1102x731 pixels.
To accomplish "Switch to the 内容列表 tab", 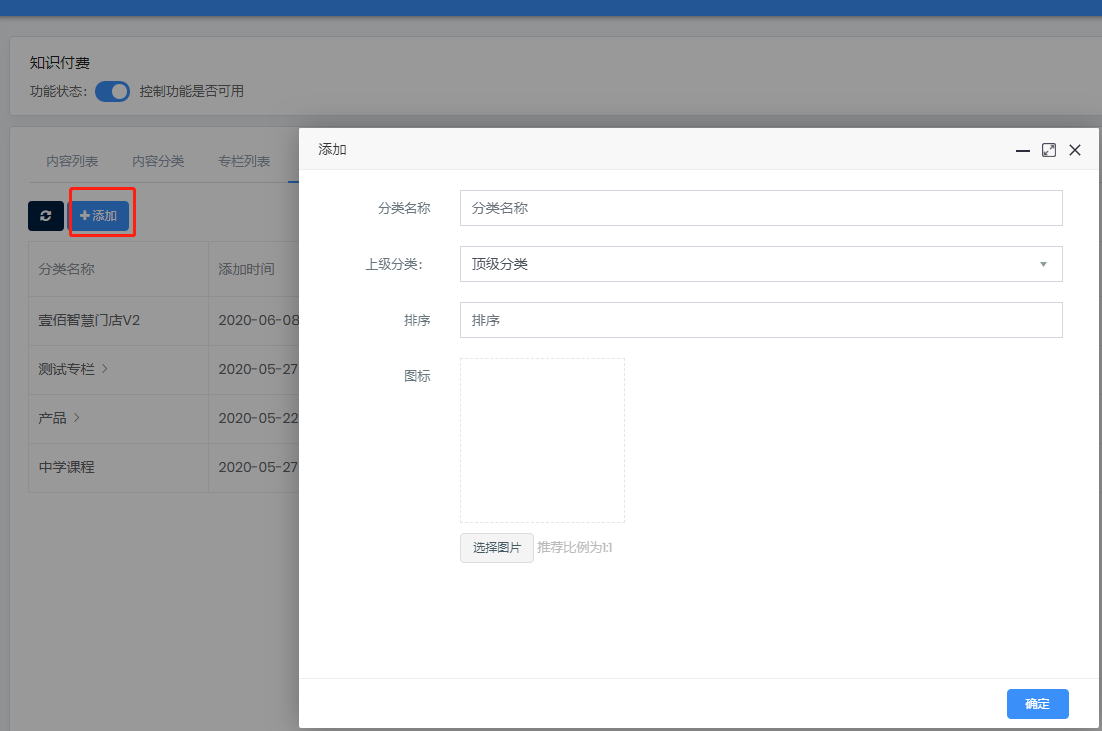I will click(72, 161).
